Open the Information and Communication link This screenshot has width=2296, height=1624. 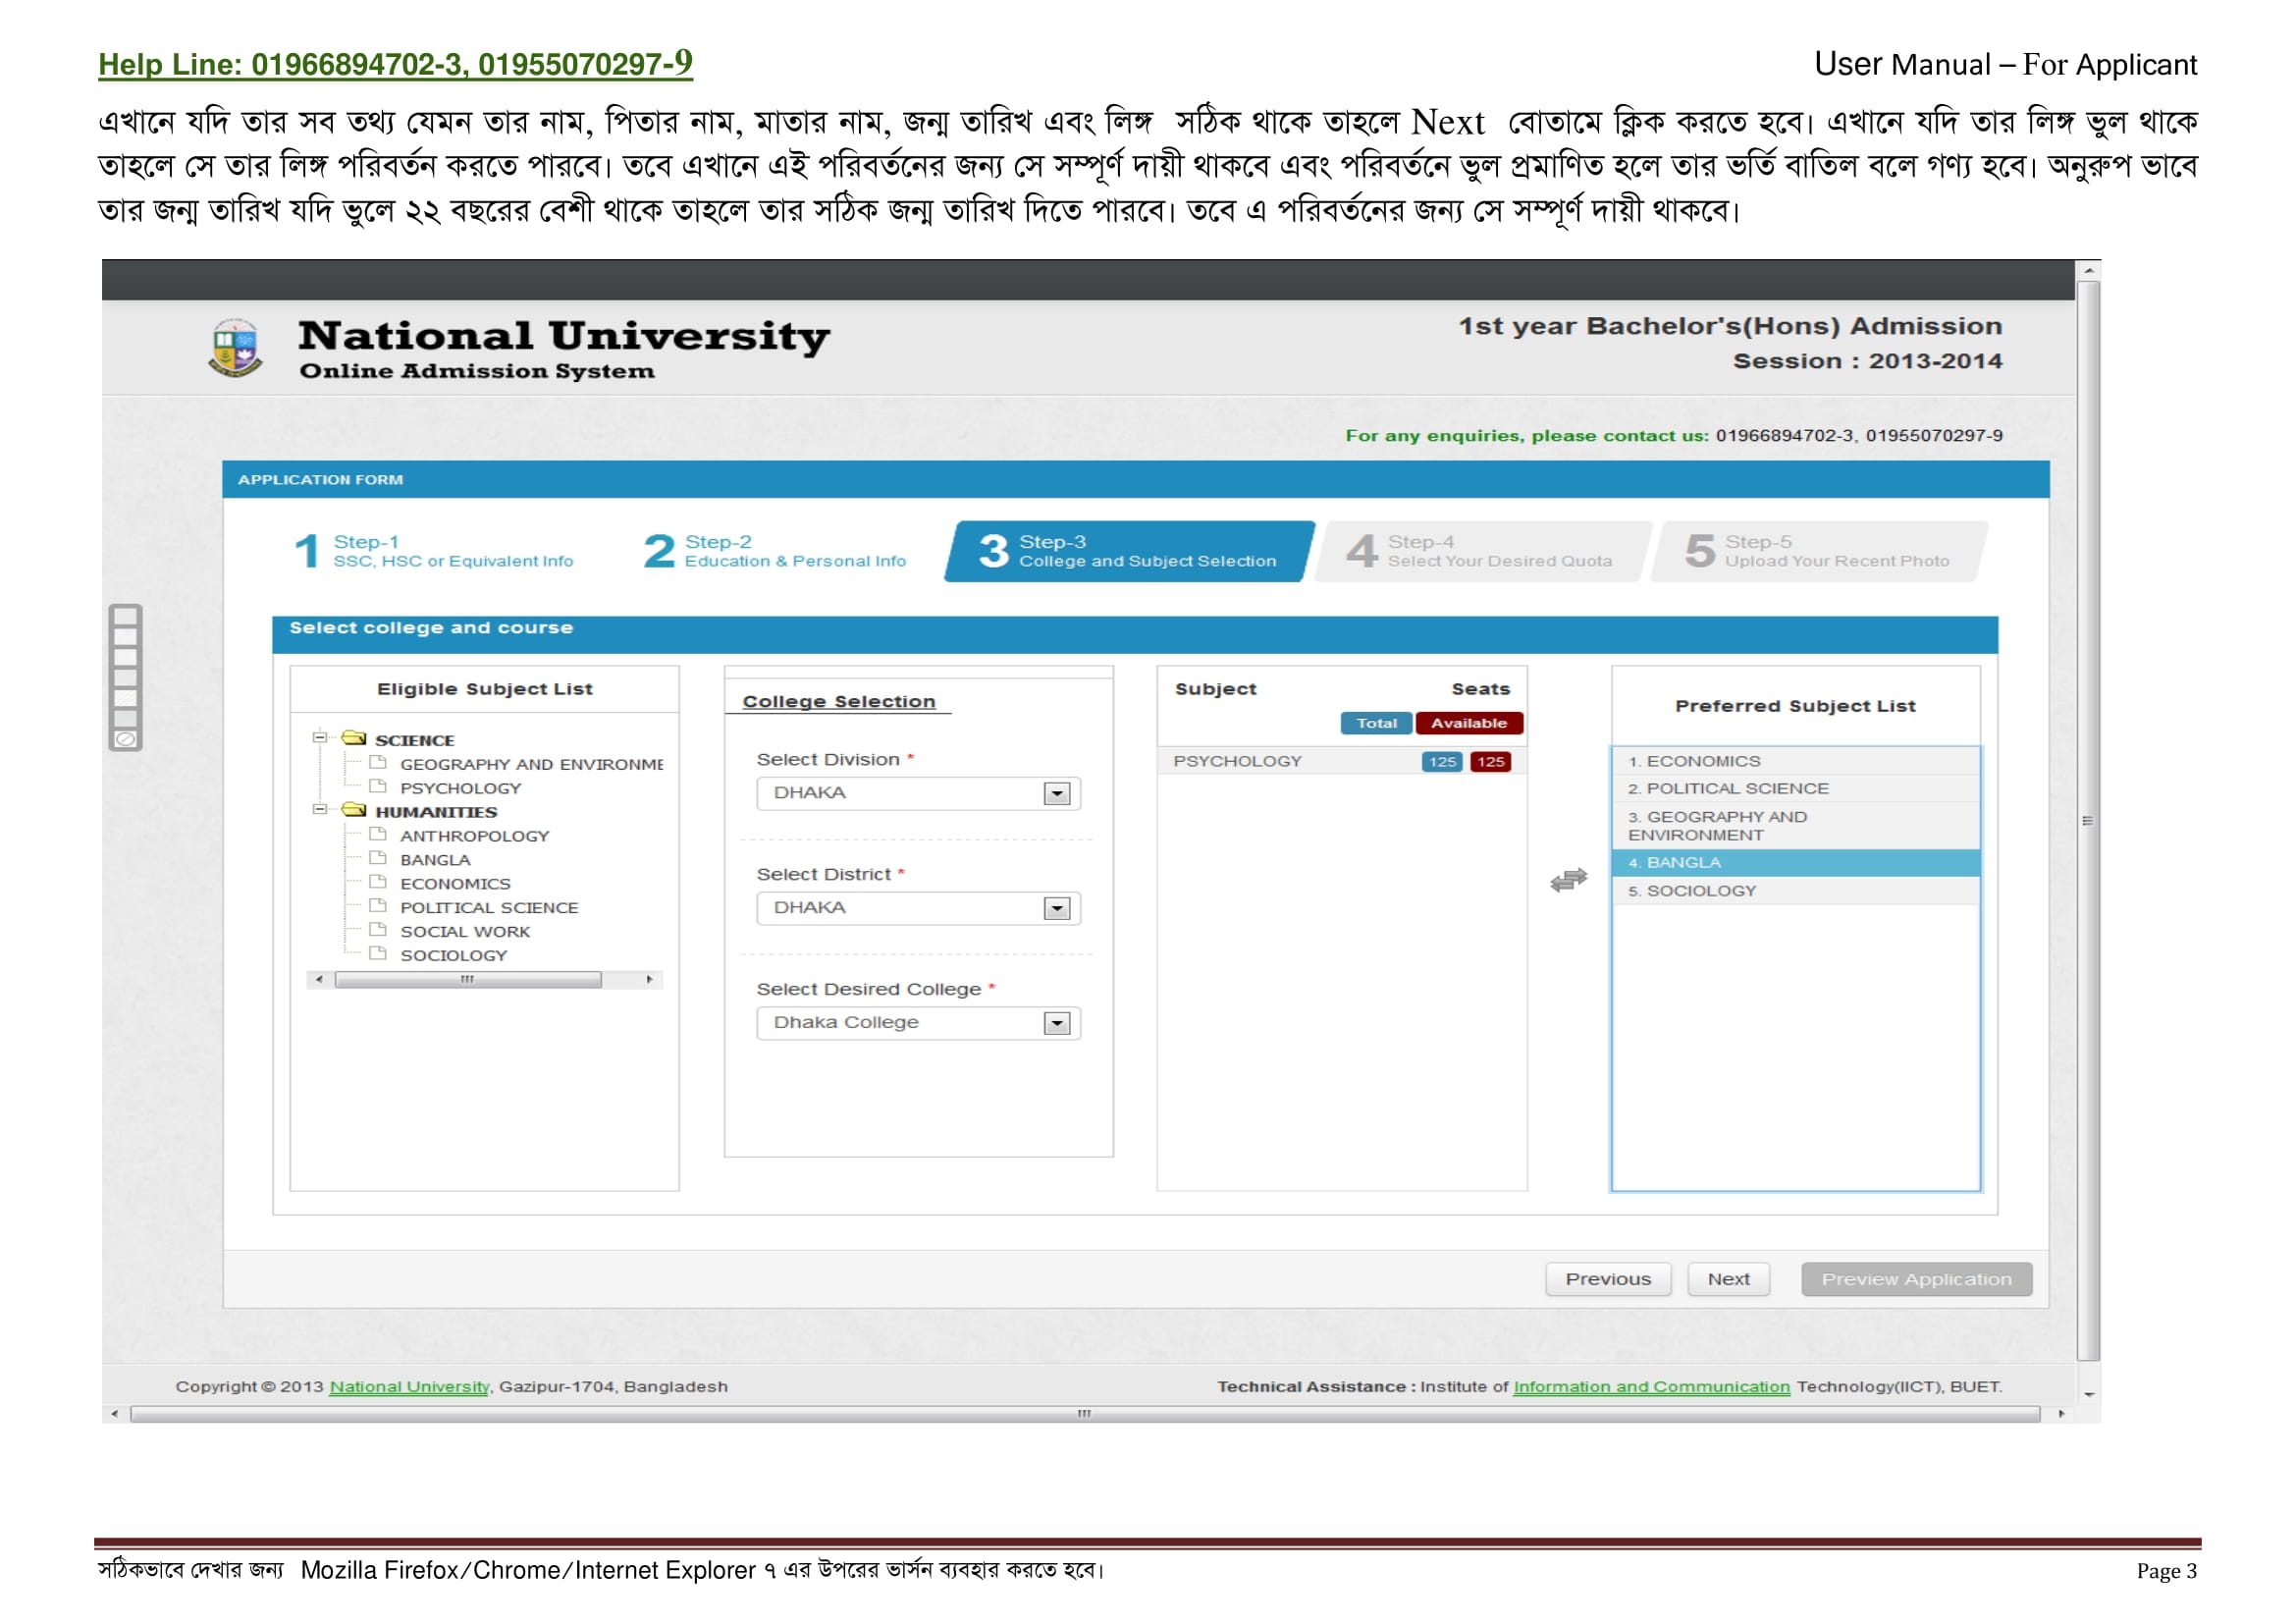coord(1651,1387)
